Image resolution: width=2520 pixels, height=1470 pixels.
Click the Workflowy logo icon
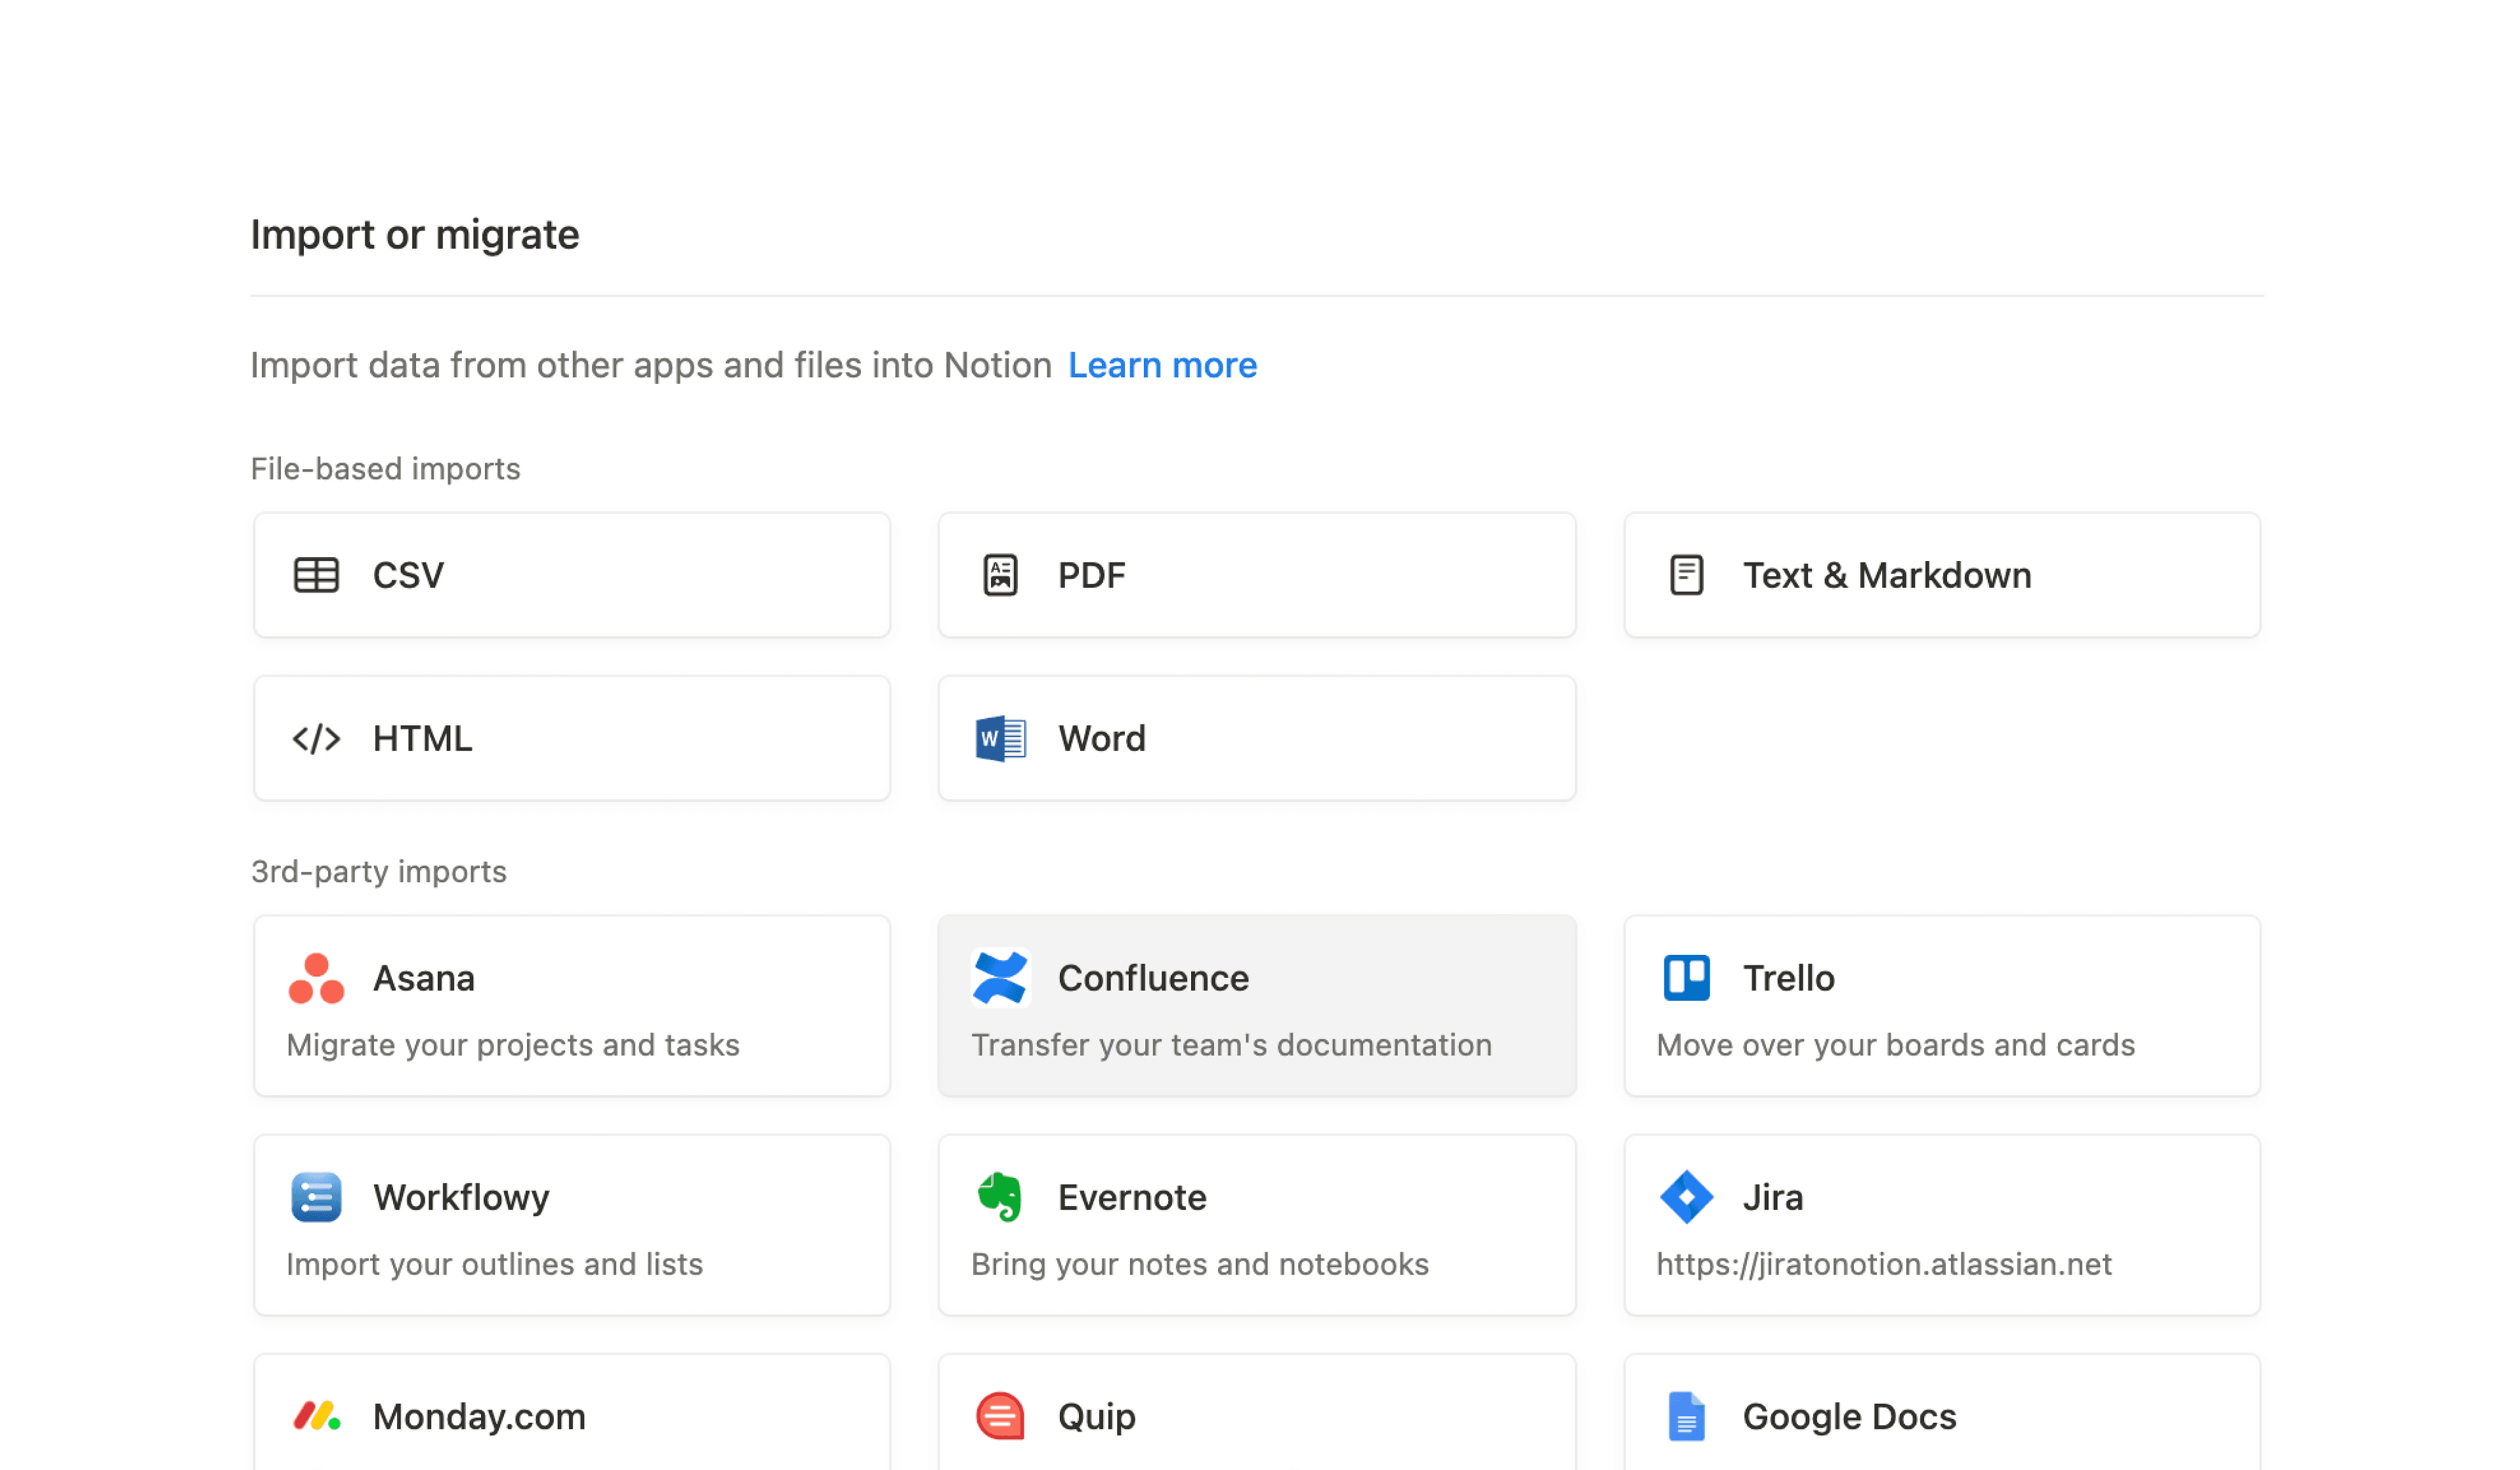(316, 1197)
